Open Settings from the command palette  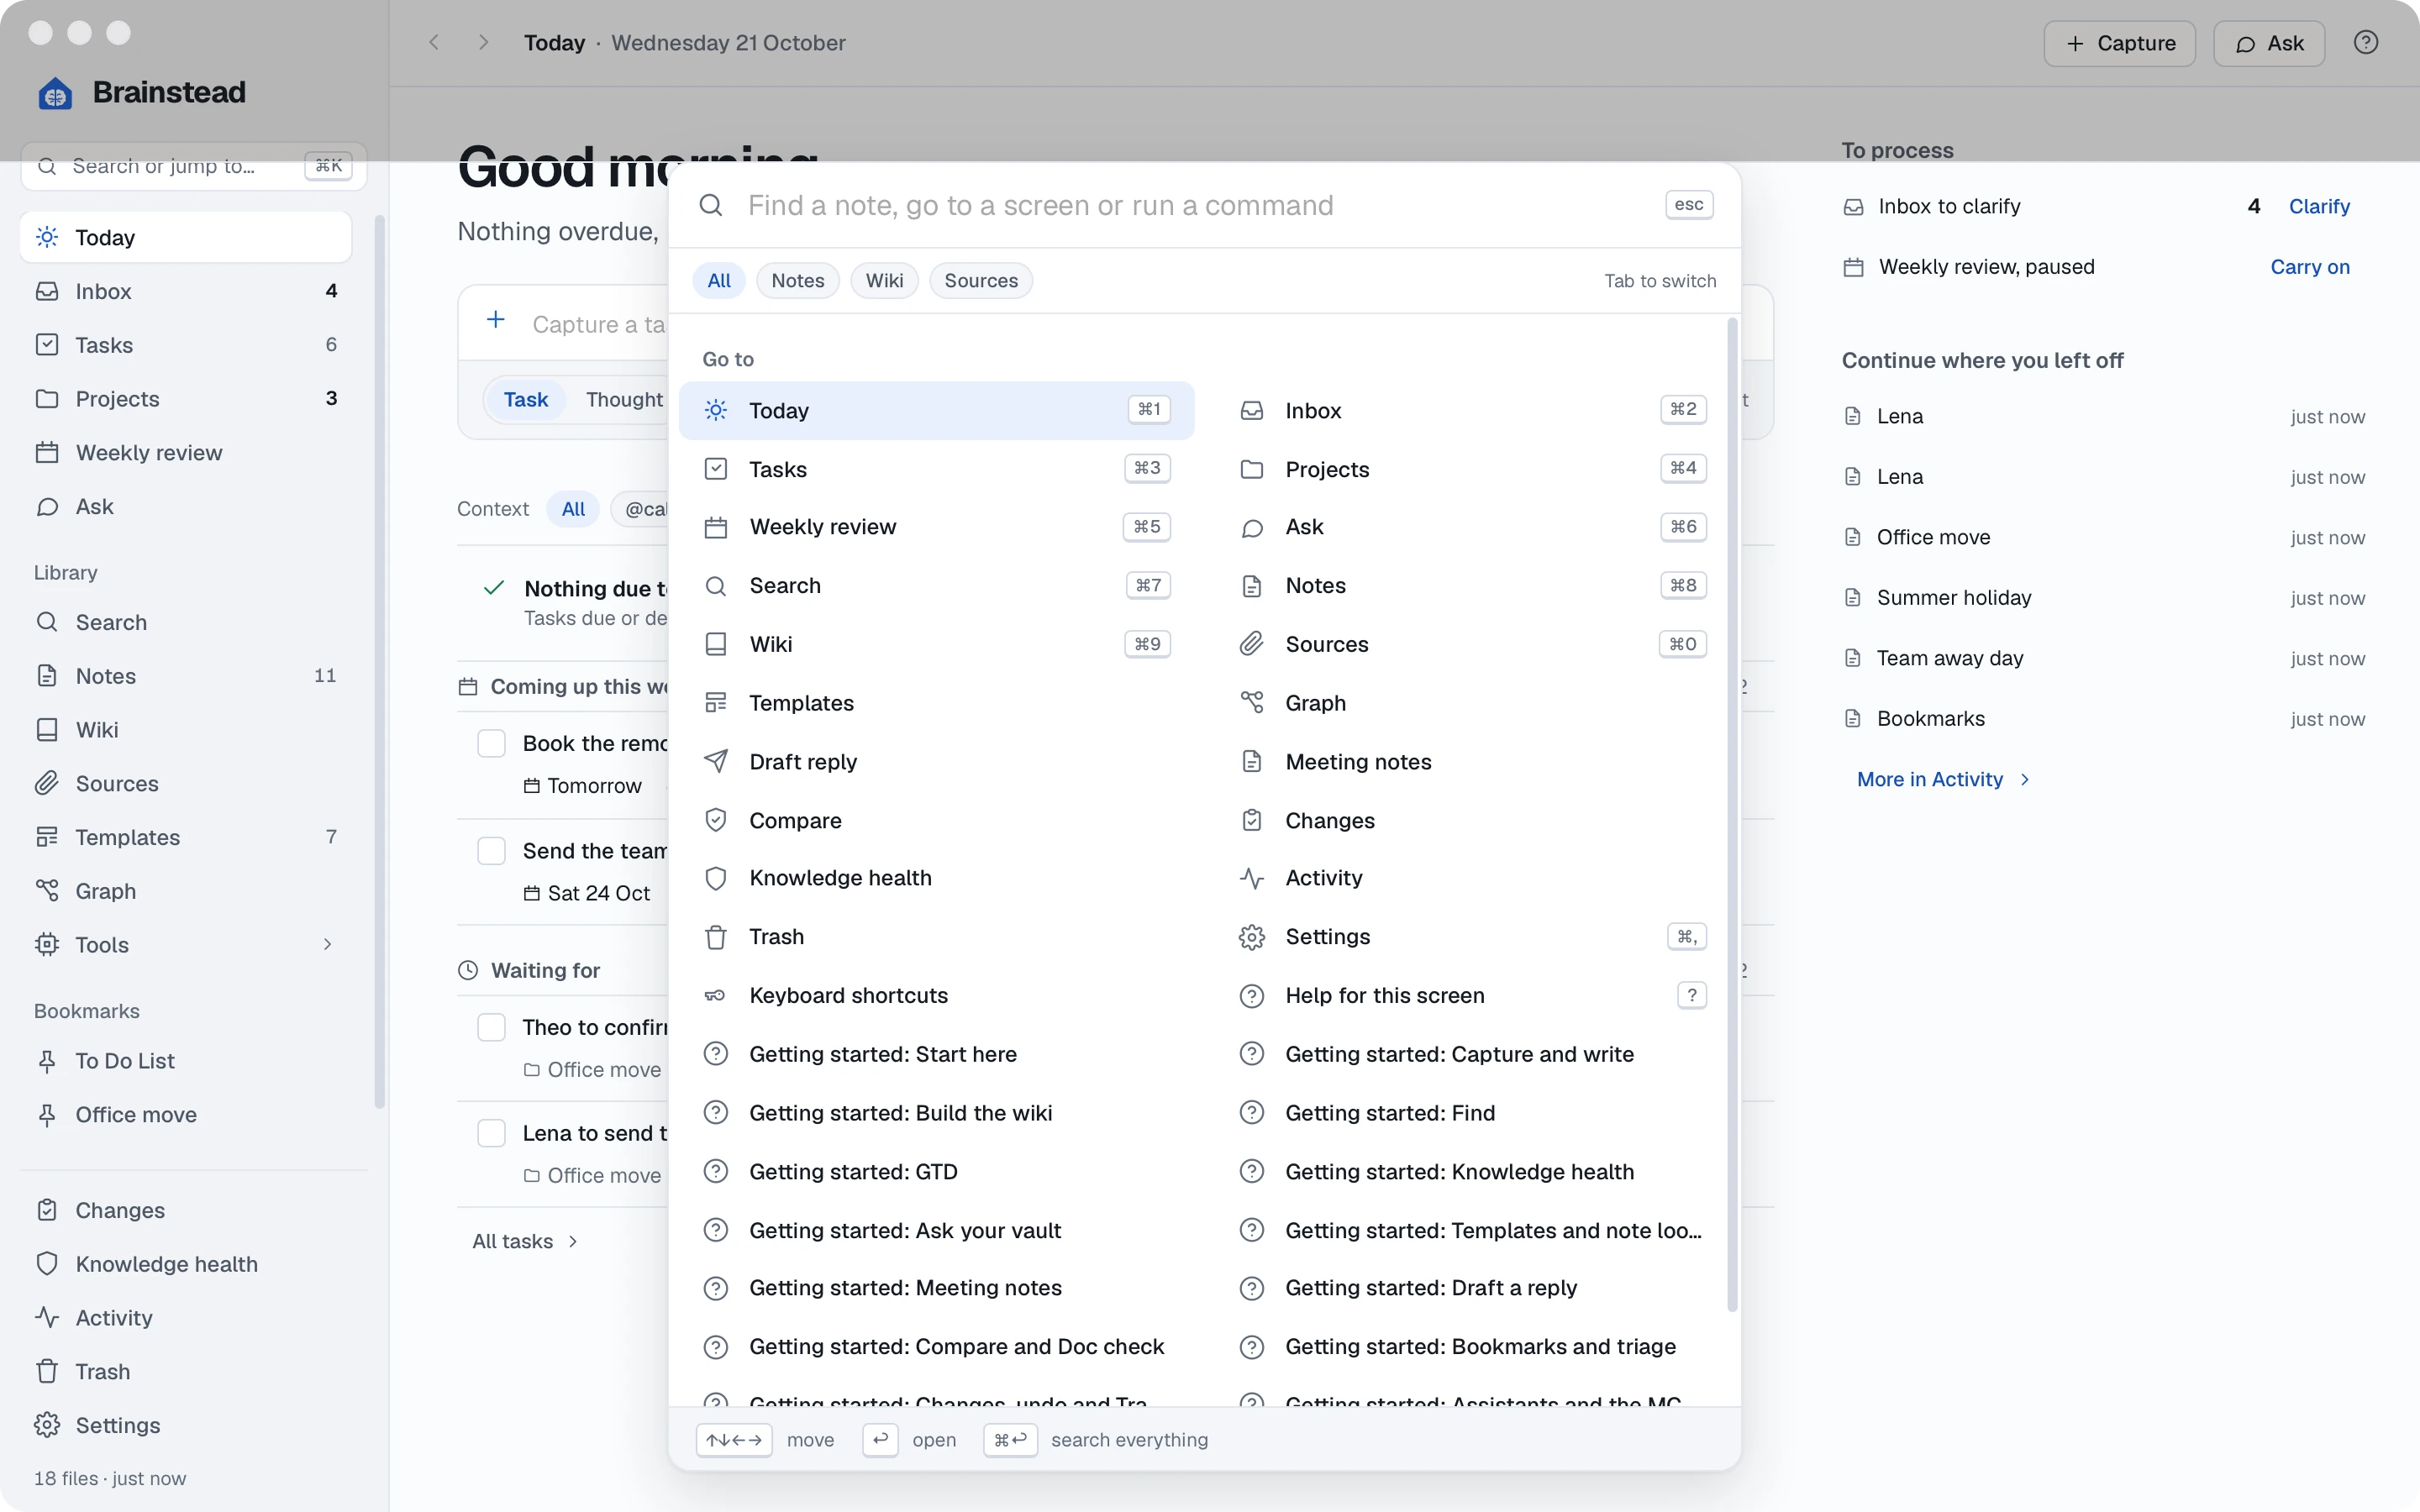1472,937
